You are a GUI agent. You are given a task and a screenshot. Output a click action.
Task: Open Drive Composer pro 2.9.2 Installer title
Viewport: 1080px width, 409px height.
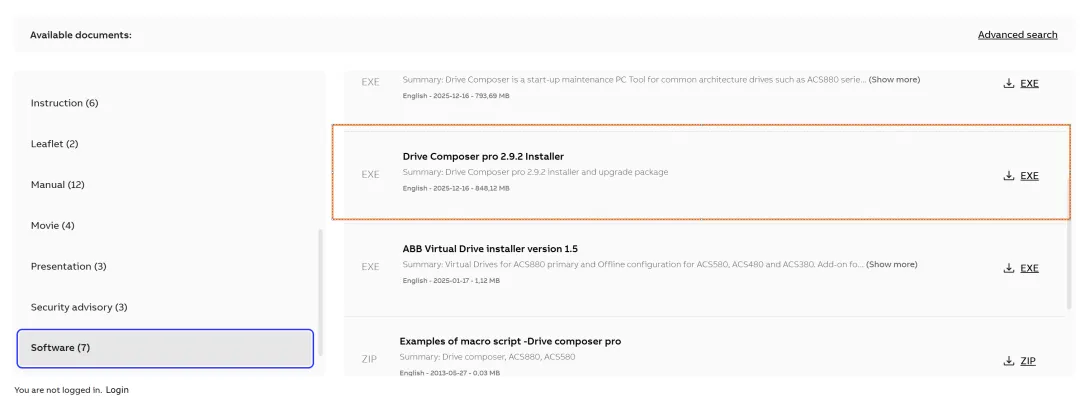[484, 156]
